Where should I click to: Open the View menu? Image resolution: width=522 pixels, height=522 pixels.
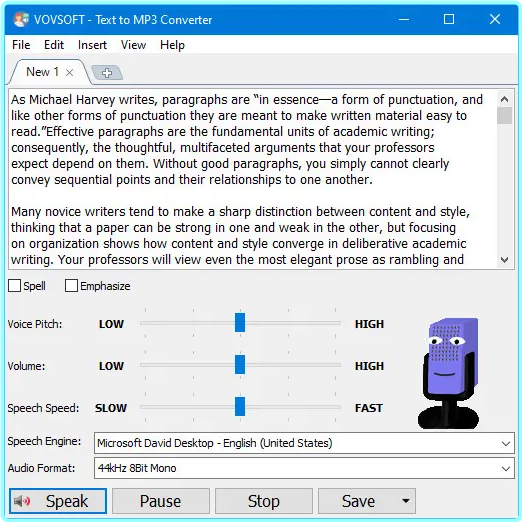click(133, 45)
